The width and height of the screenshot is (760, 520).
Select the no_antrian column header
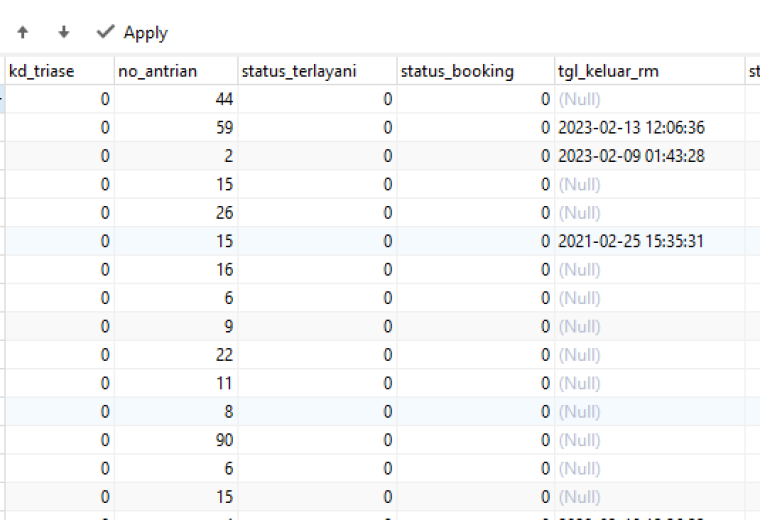(176, 71)
